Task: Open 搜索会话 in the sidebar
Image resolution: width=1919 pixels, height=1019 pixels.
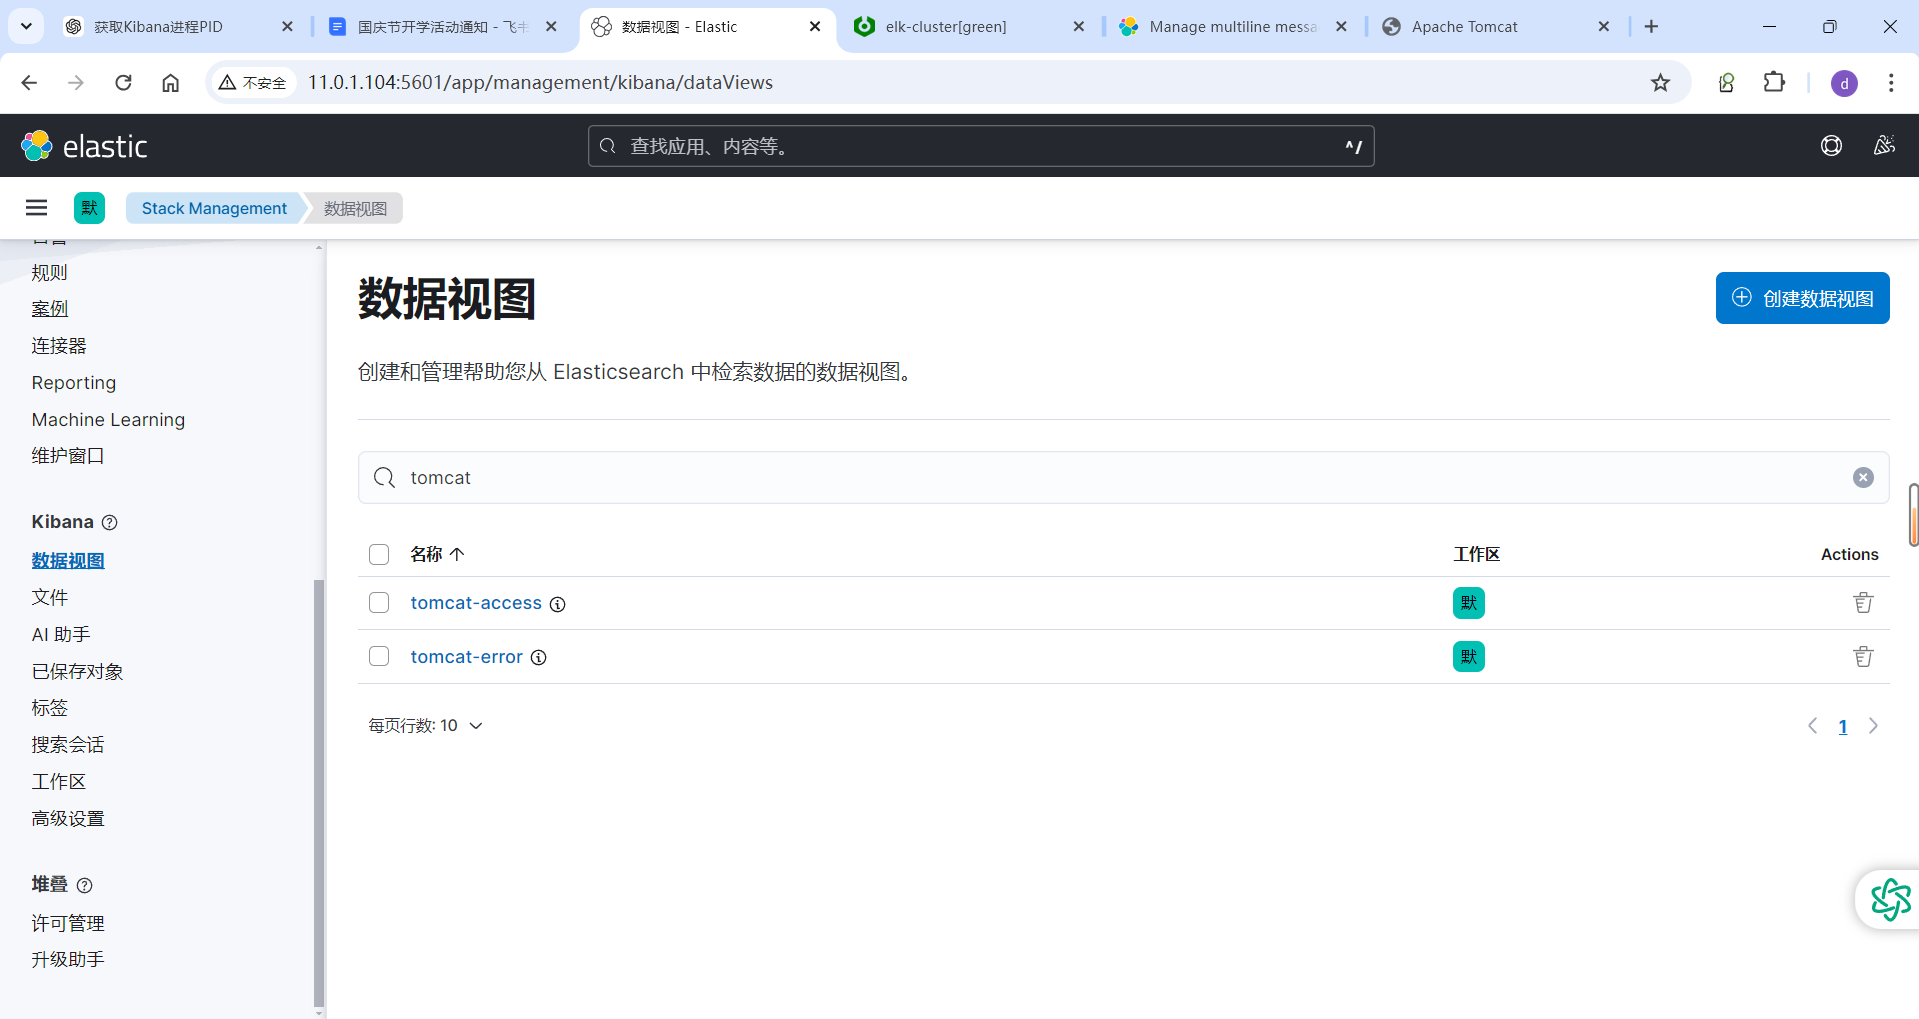Action: click(68, 745)
